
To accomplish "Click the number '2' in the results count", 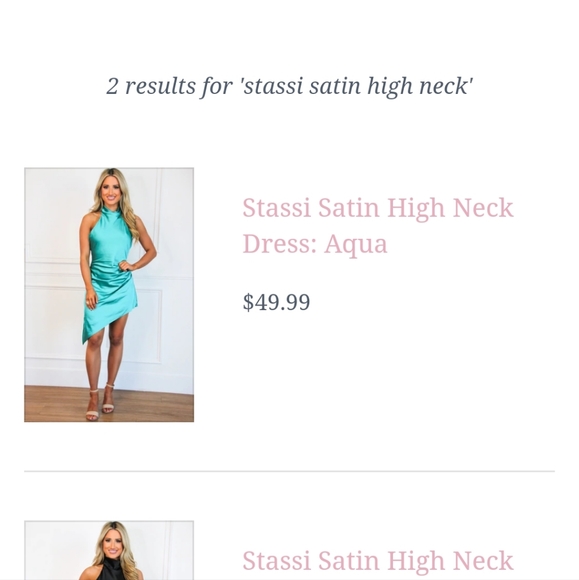I will click(112, 86).
